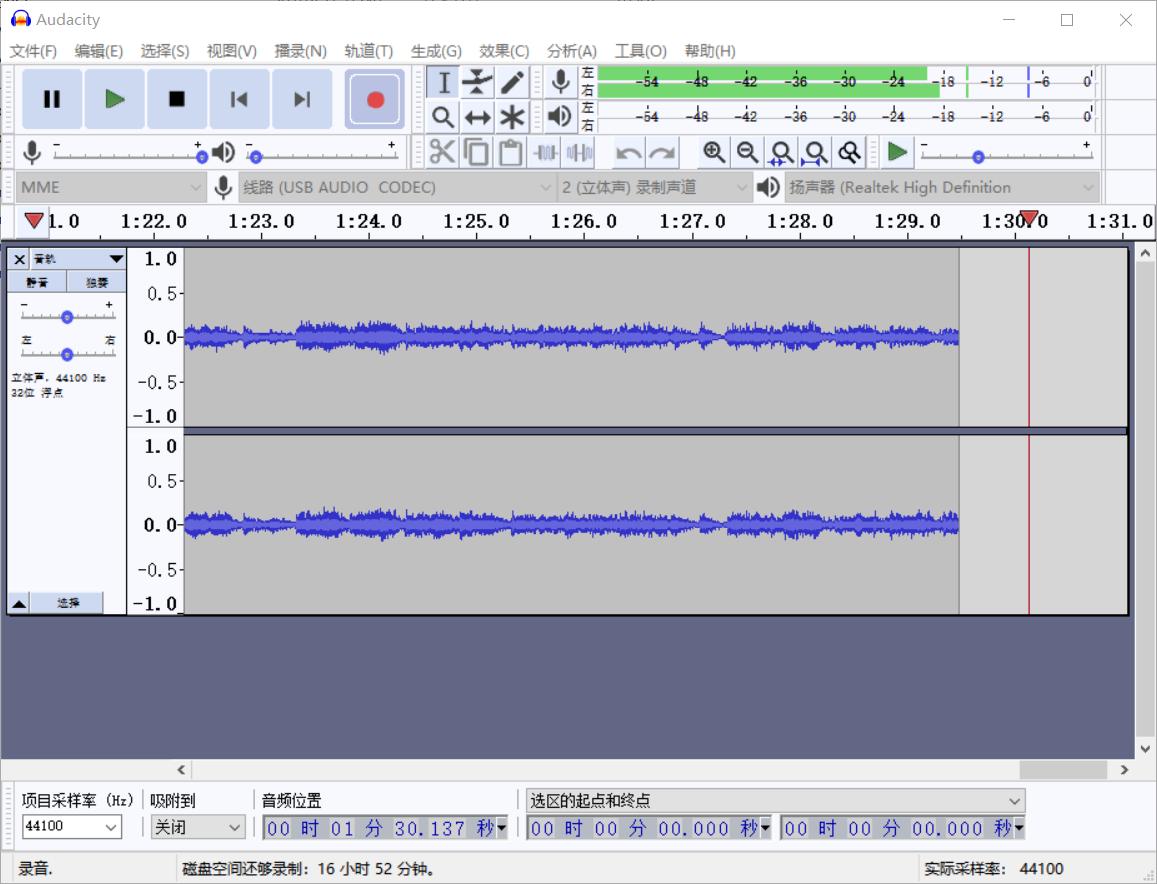Select the Envelope tool
This screenshot has height=884, width=1157.
(x=477, y=82)
